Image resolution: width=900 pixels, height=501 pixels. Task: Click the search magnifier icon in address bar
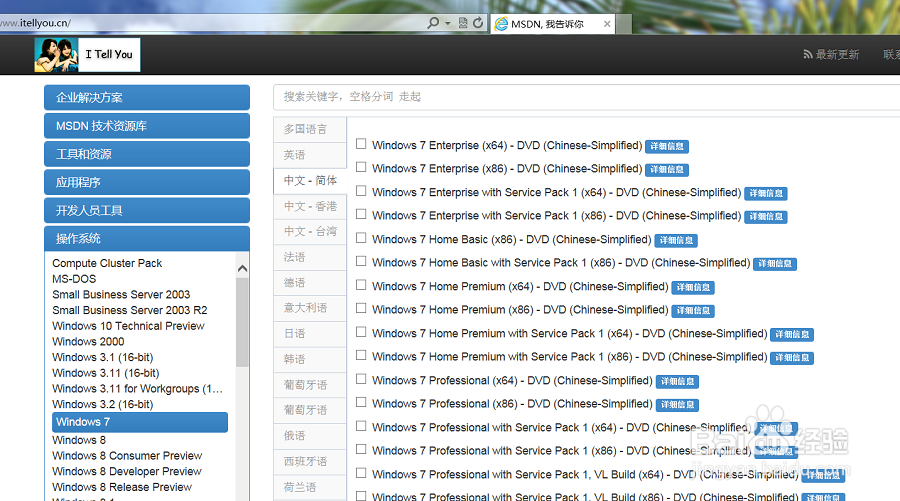(433, 23)
